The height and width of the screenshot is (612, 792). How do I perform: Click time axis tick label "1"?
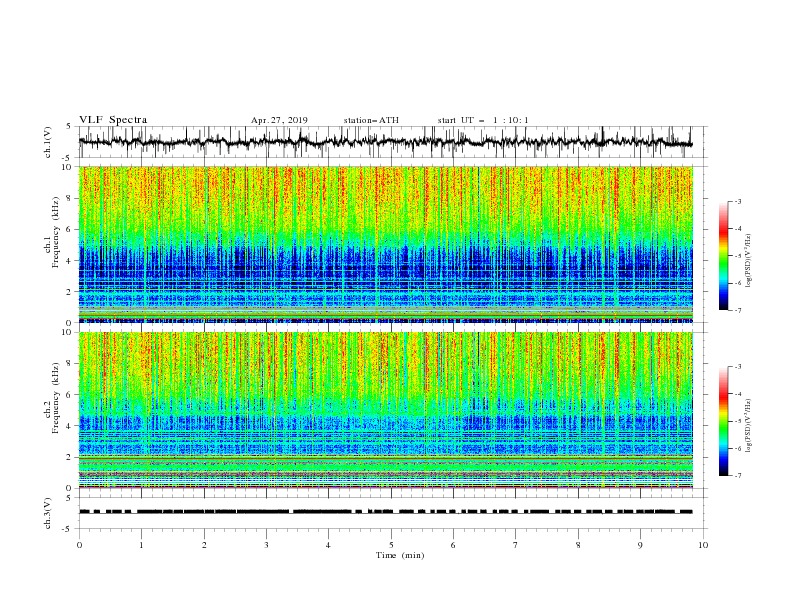pyautogui.click(x=141, y=545)
